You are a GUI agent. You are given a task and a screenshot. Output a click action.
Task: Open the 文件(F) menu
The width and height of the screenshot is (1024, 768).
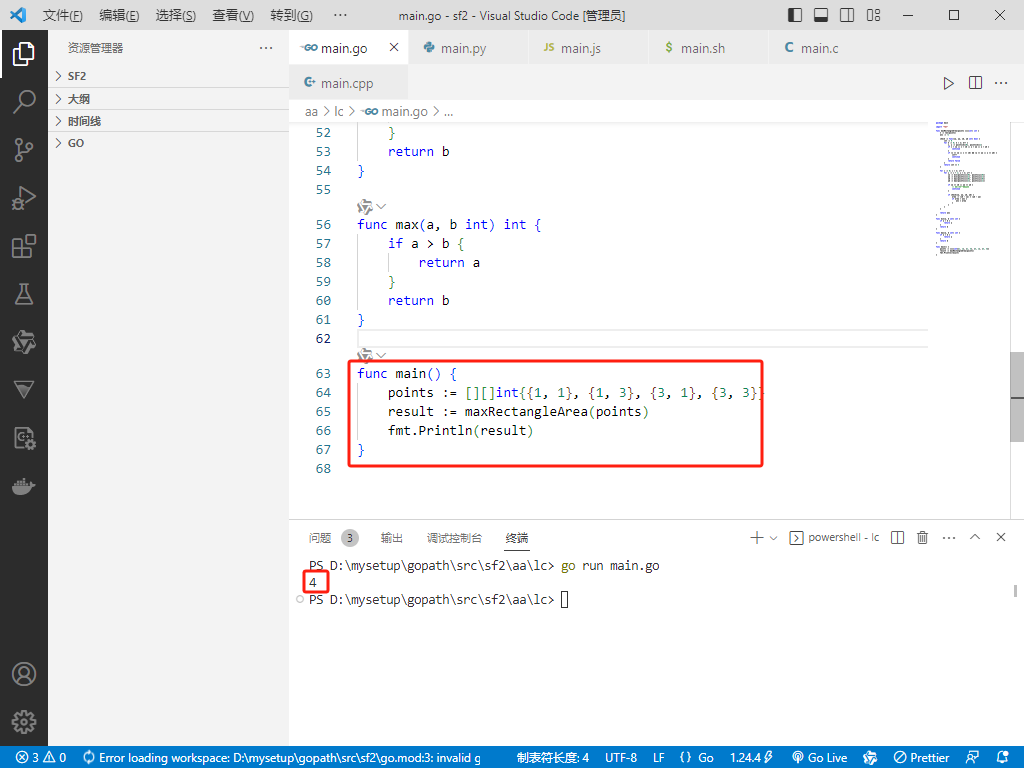point(63,15)
